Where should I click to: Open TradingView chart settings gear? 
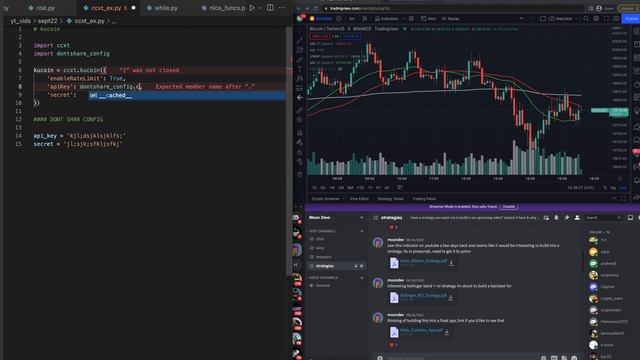[x=596, y=19]
